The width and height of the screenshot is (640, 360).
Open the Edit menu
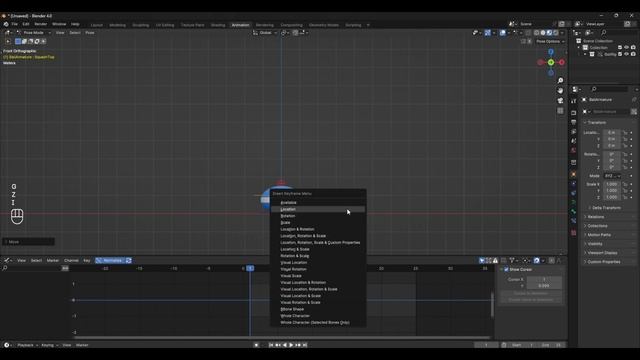(26, 24)
